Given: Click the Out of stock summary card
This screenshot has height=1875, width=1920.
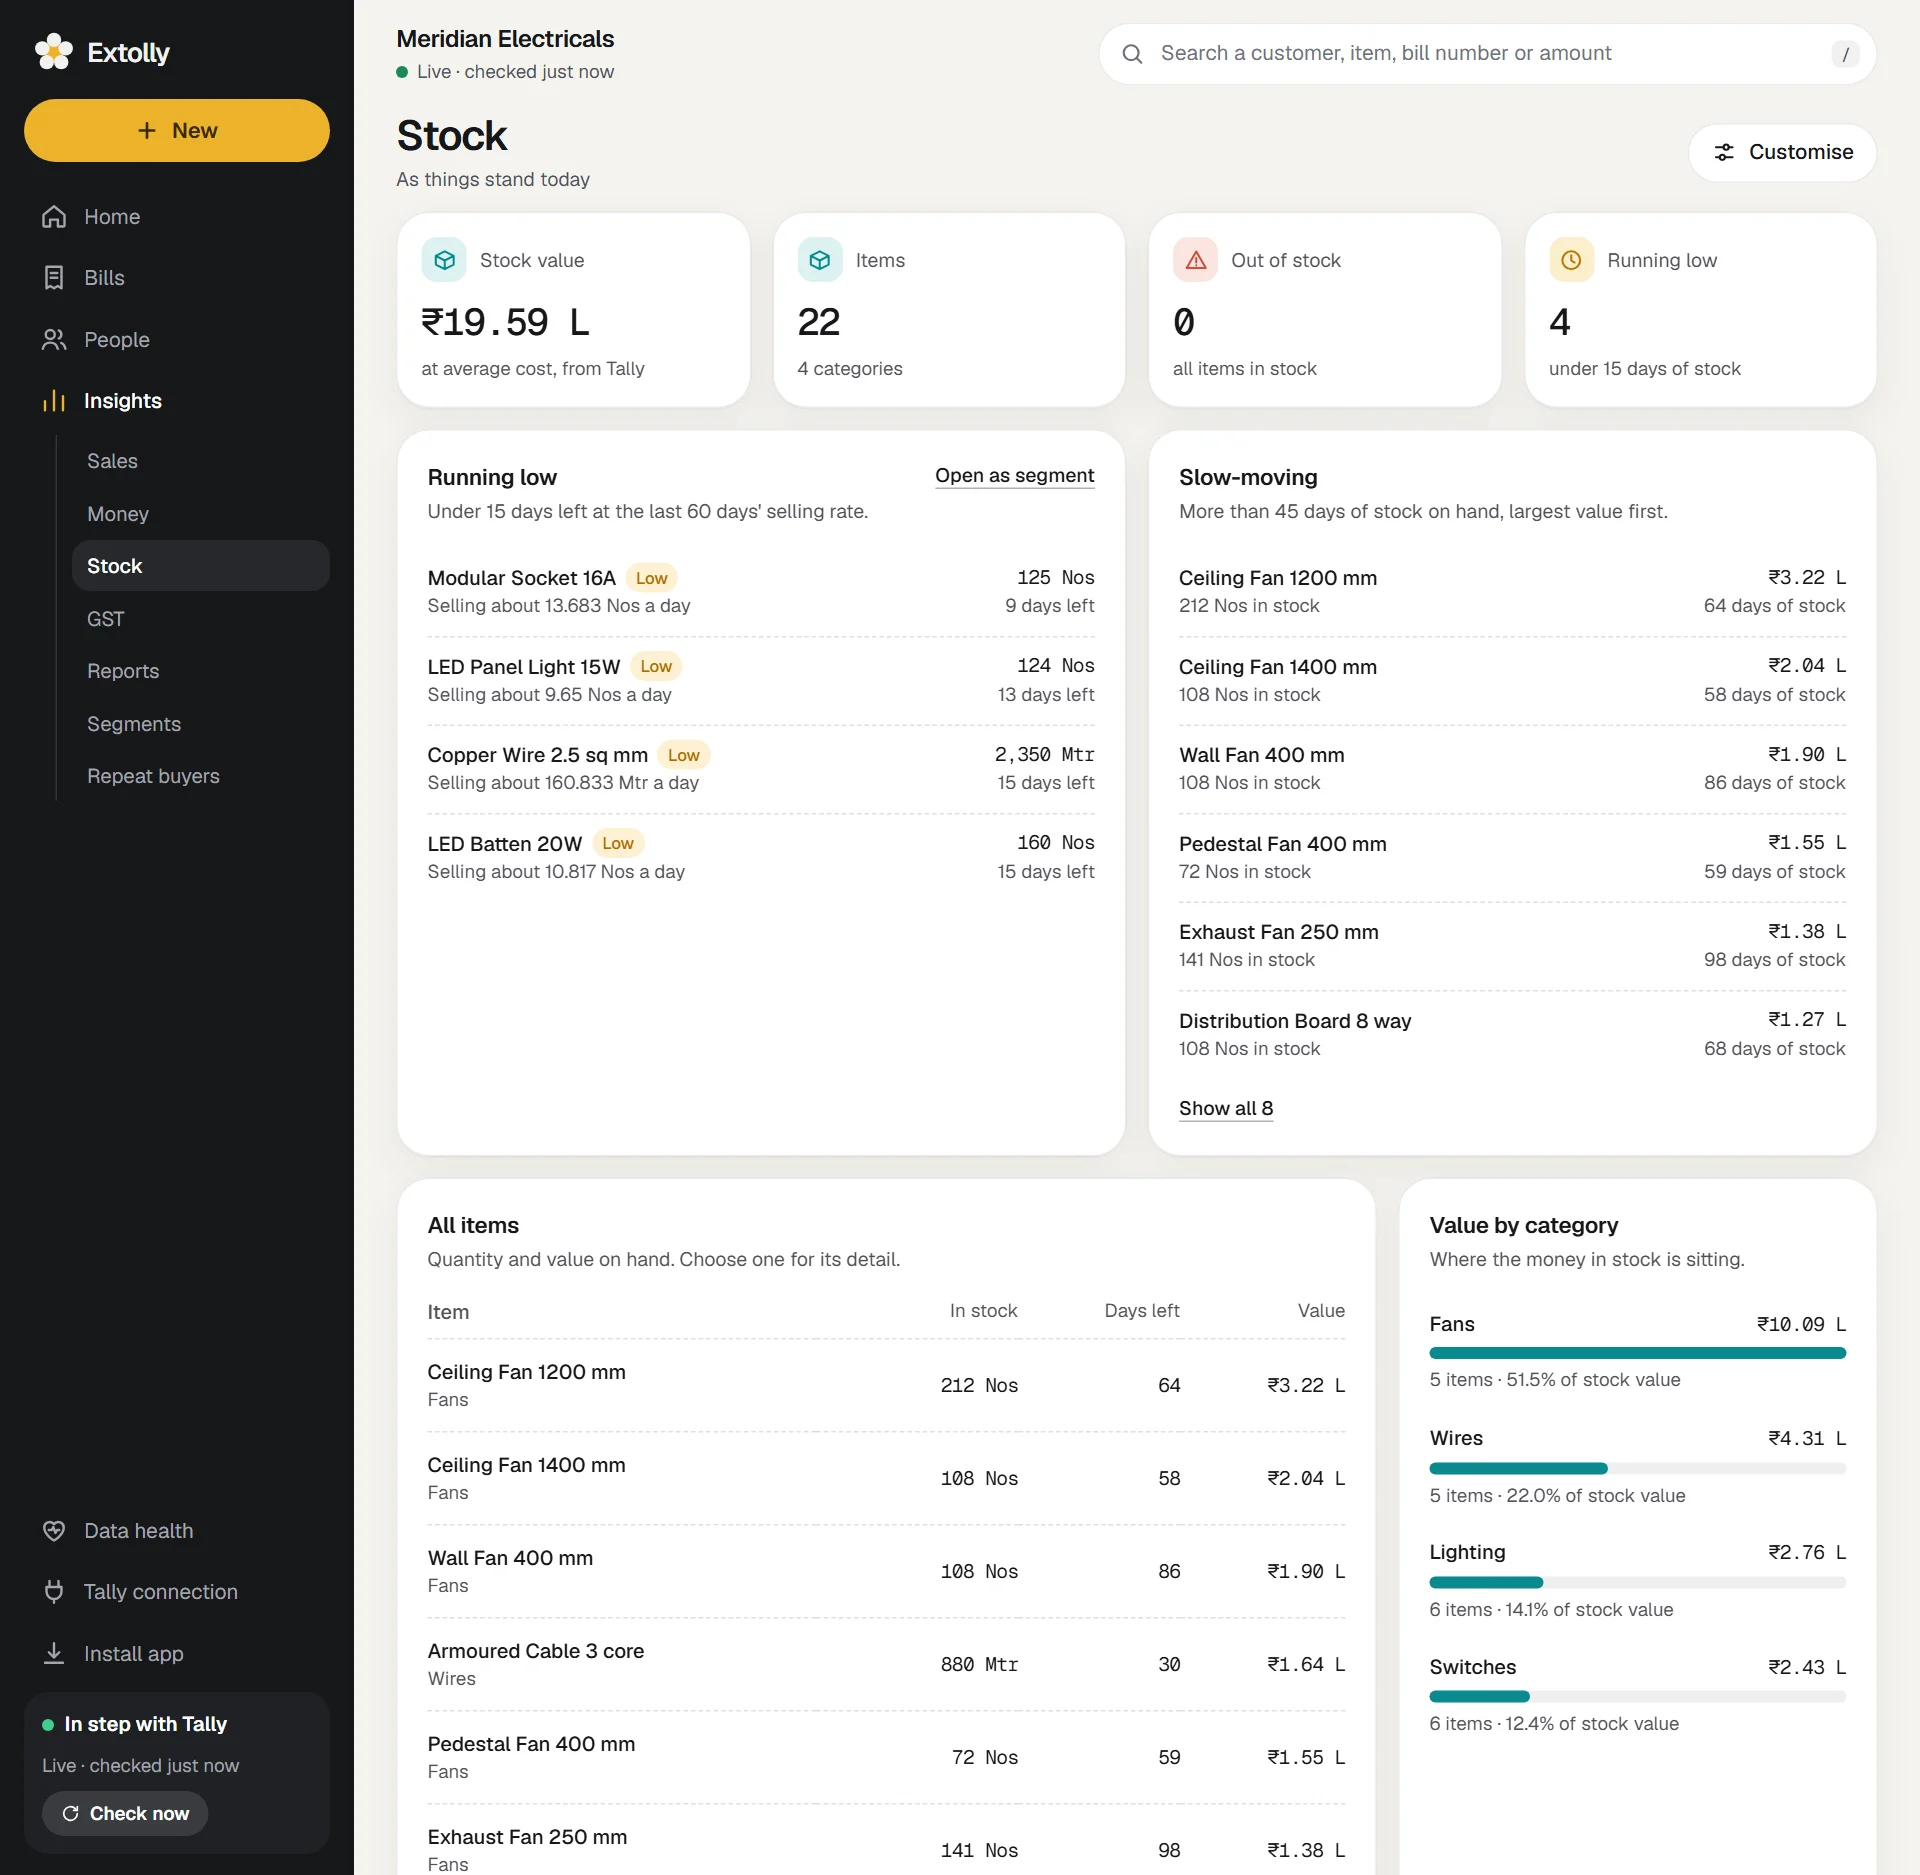Looking at the screenshot, I should coord(1324,310).
